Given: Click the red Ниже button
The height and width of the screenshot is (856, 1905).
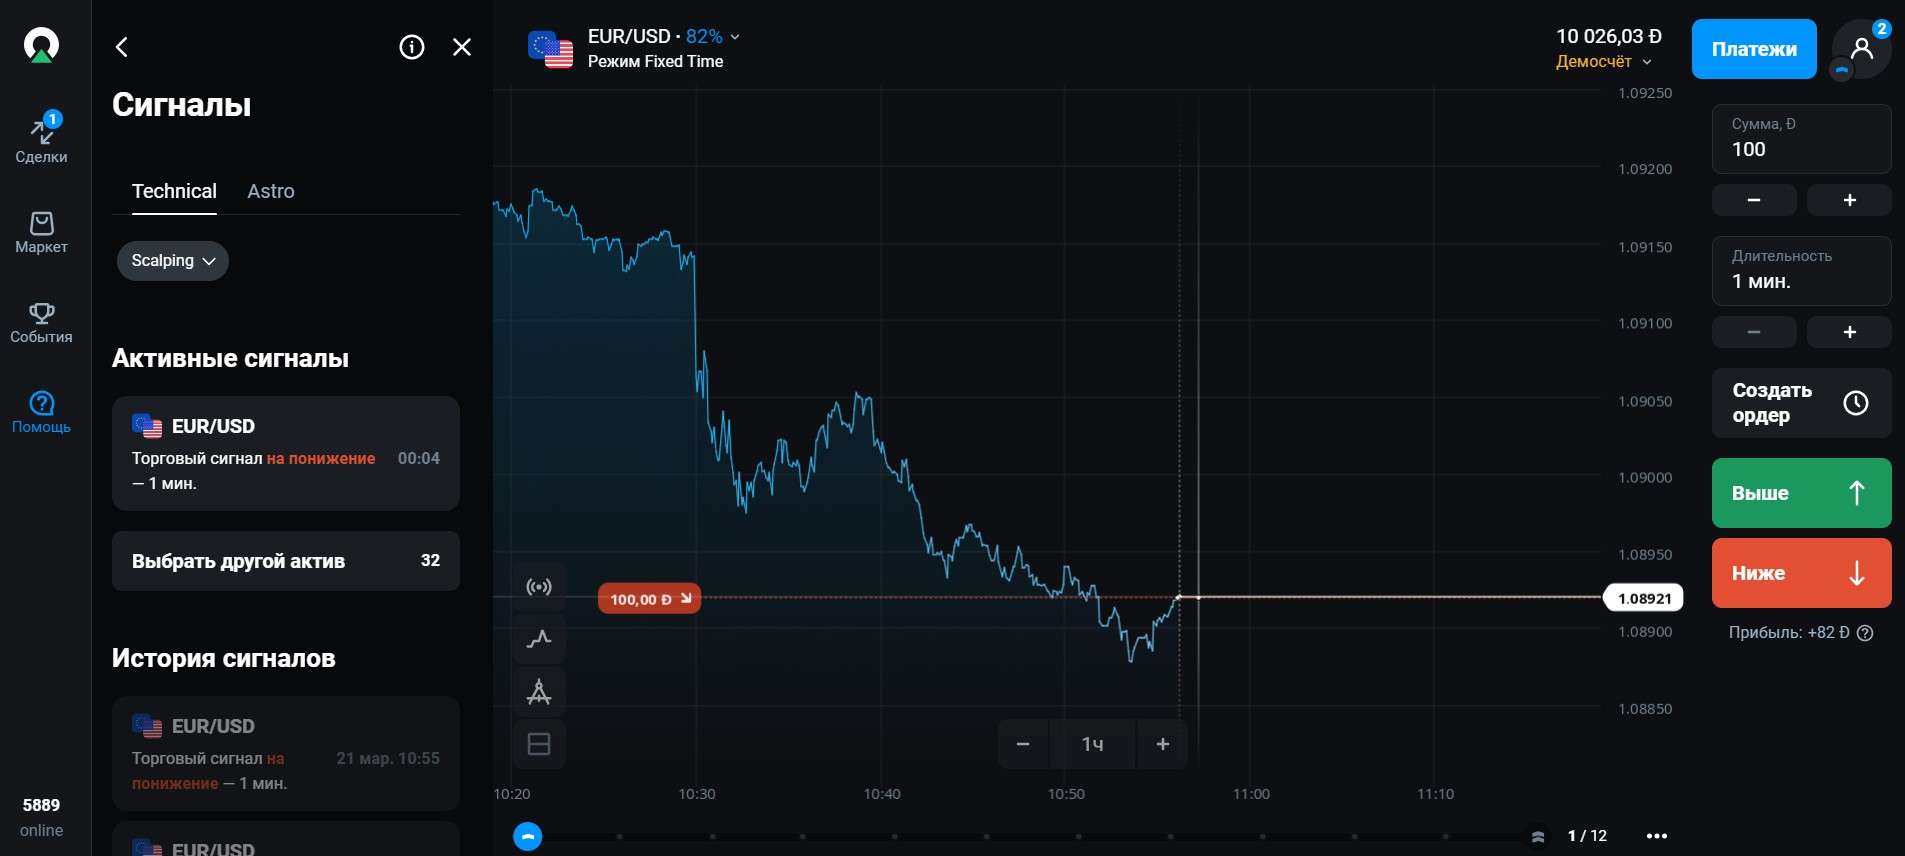Looking at the screenshot, I should tap(1802, 573).
